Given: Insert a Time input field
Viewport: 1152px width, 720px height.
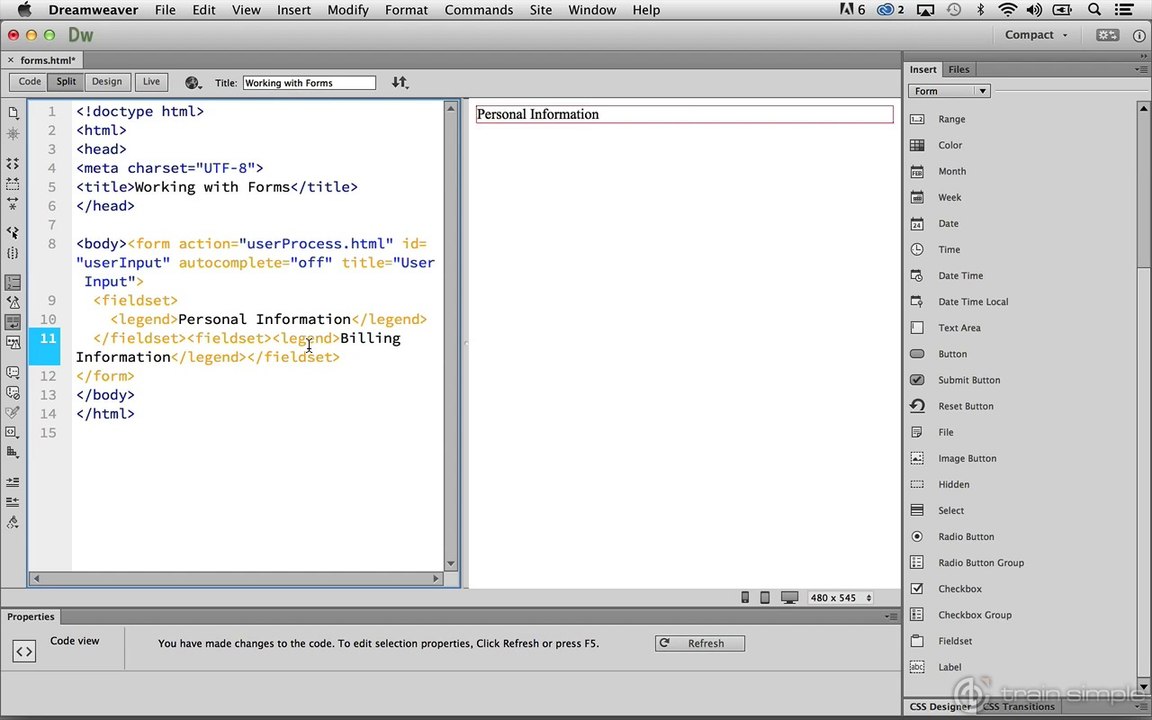Looking at the screenshot, I should tap(948, 250).
